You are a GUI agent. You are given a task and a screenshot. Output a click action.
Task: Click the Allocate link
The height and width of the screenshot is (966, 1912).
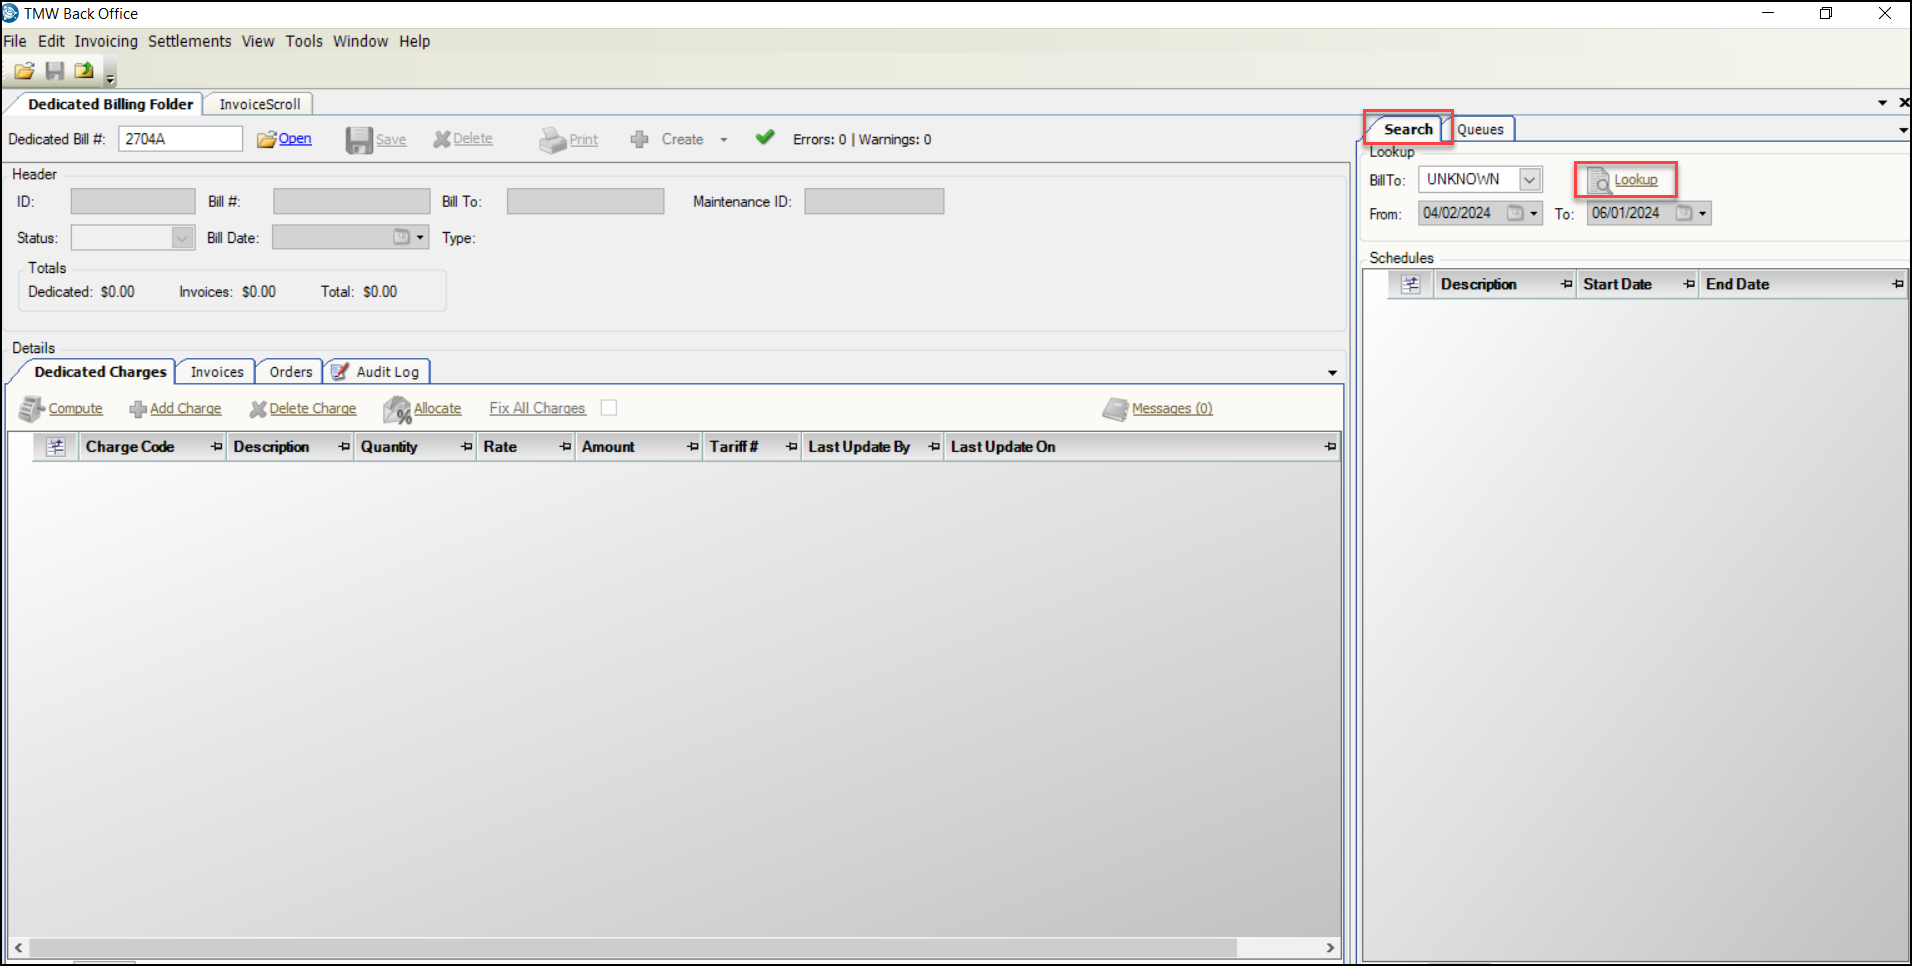438,409
